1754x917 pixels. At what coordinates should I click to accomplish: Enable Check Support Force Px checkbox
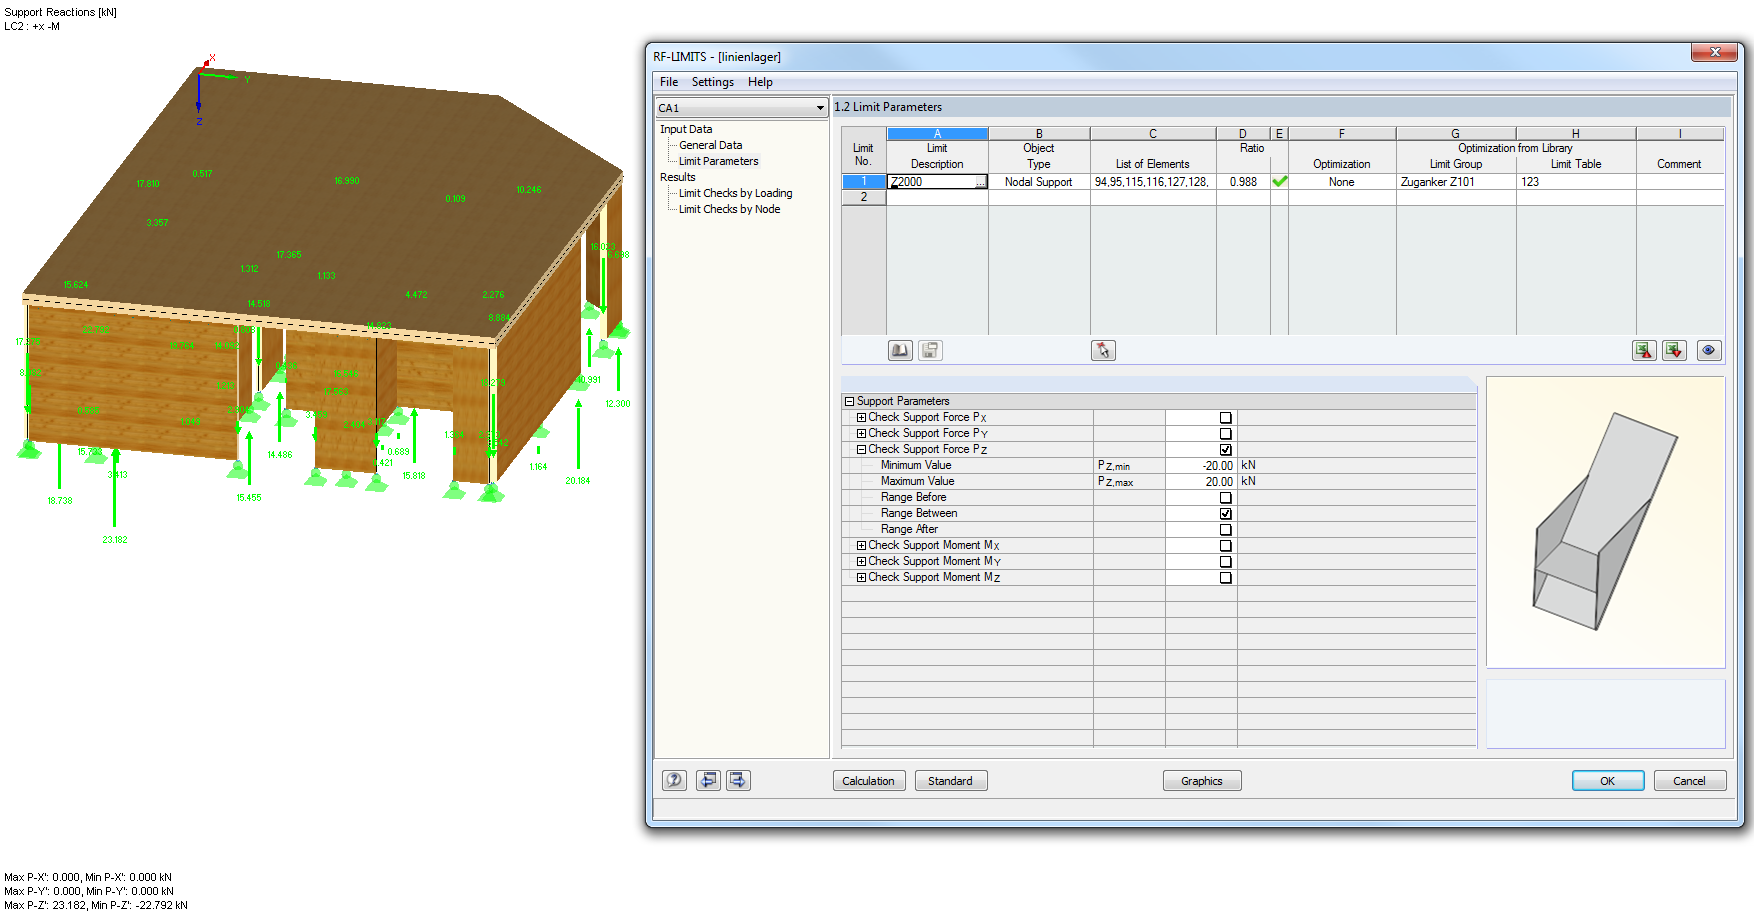[x=1225, y=418]
